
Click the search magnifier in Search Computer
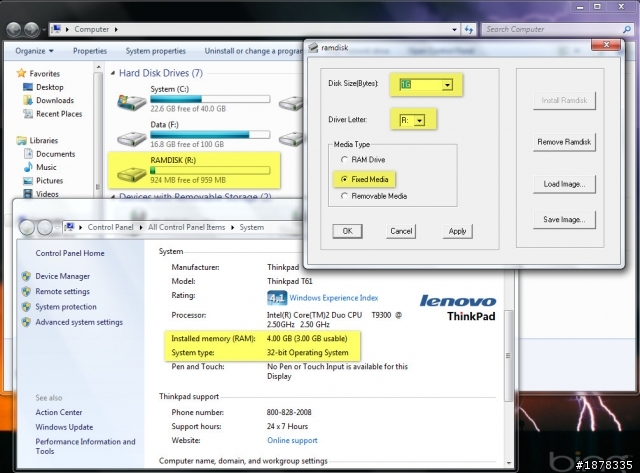click(627, 29)
